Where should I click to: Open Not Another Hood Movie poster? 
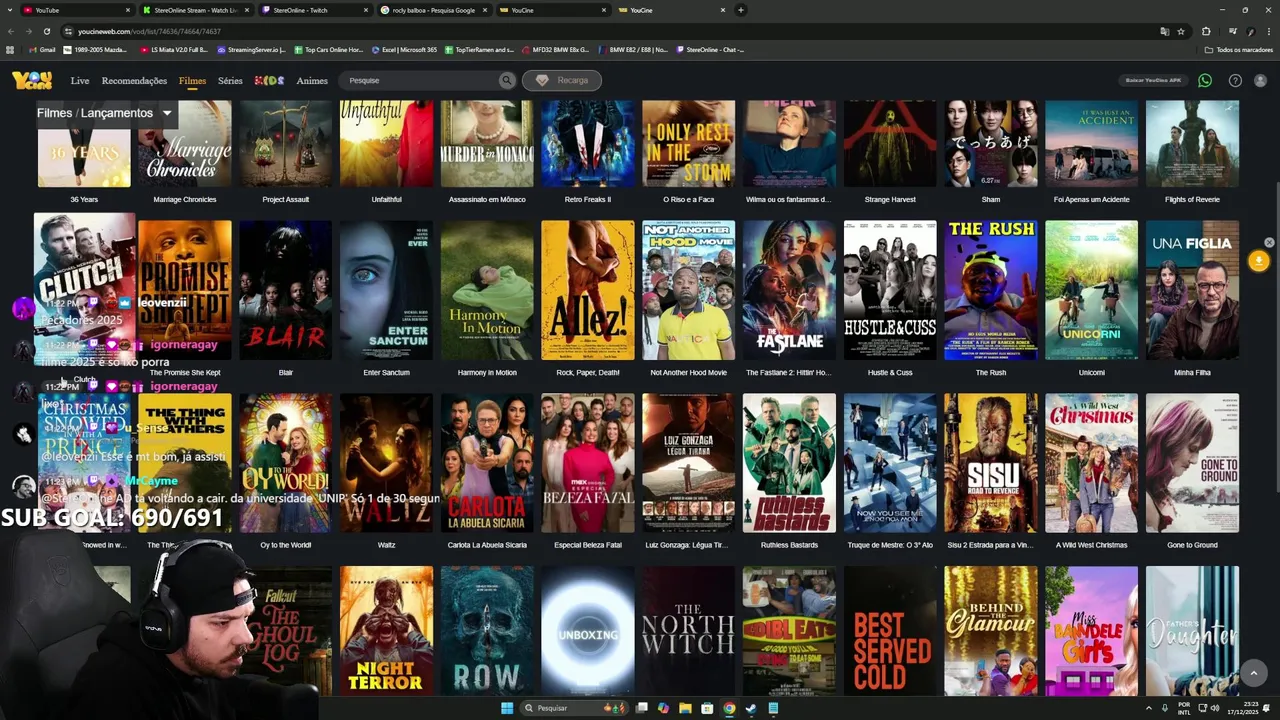click(688, 290)
